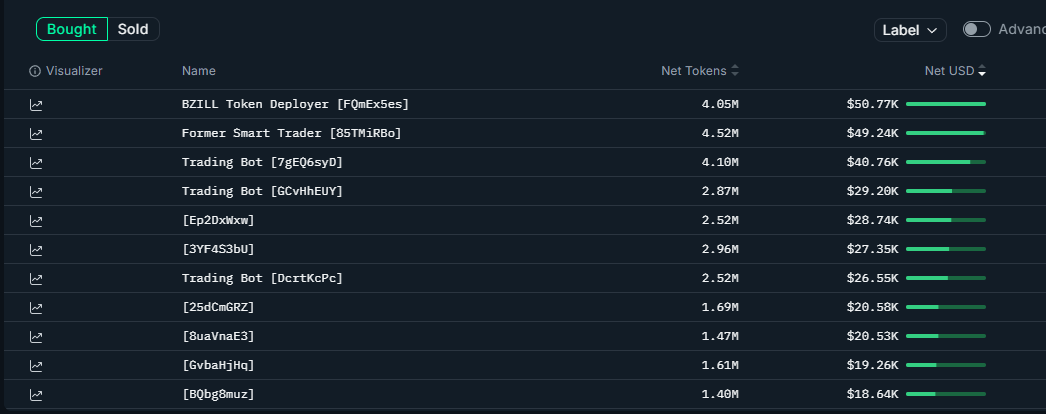1046x414 pixels.
Task: Sort by Net Tokens column arrows
Action: [x=735, y=71]
